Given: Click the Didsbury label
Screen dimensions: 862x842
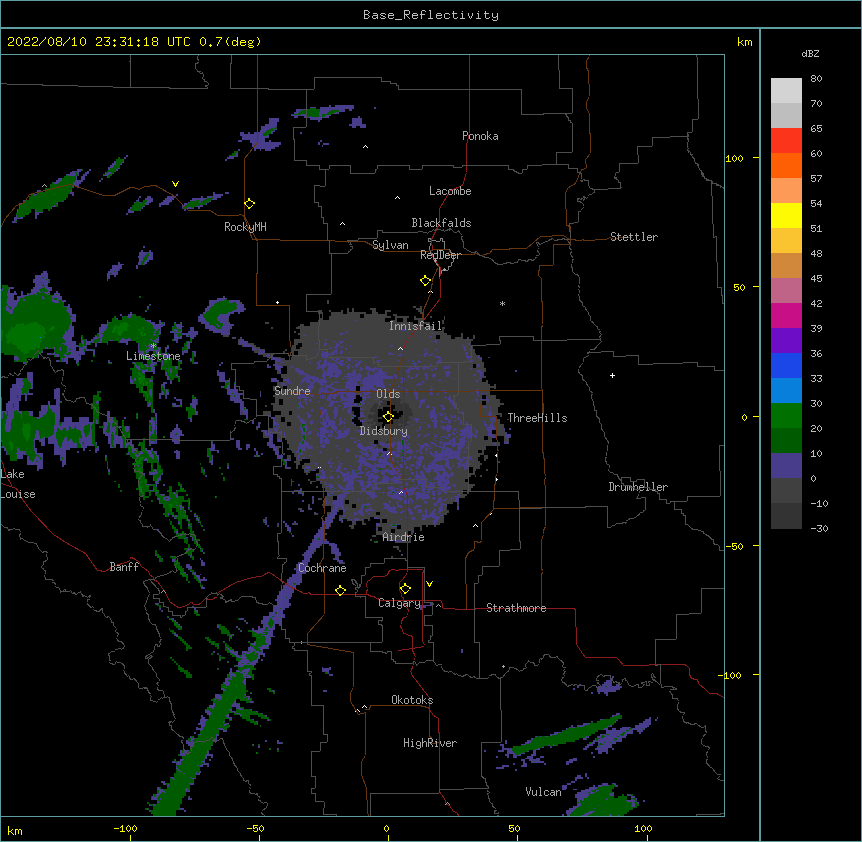Looking at the screenshot, I should [384, 431].
